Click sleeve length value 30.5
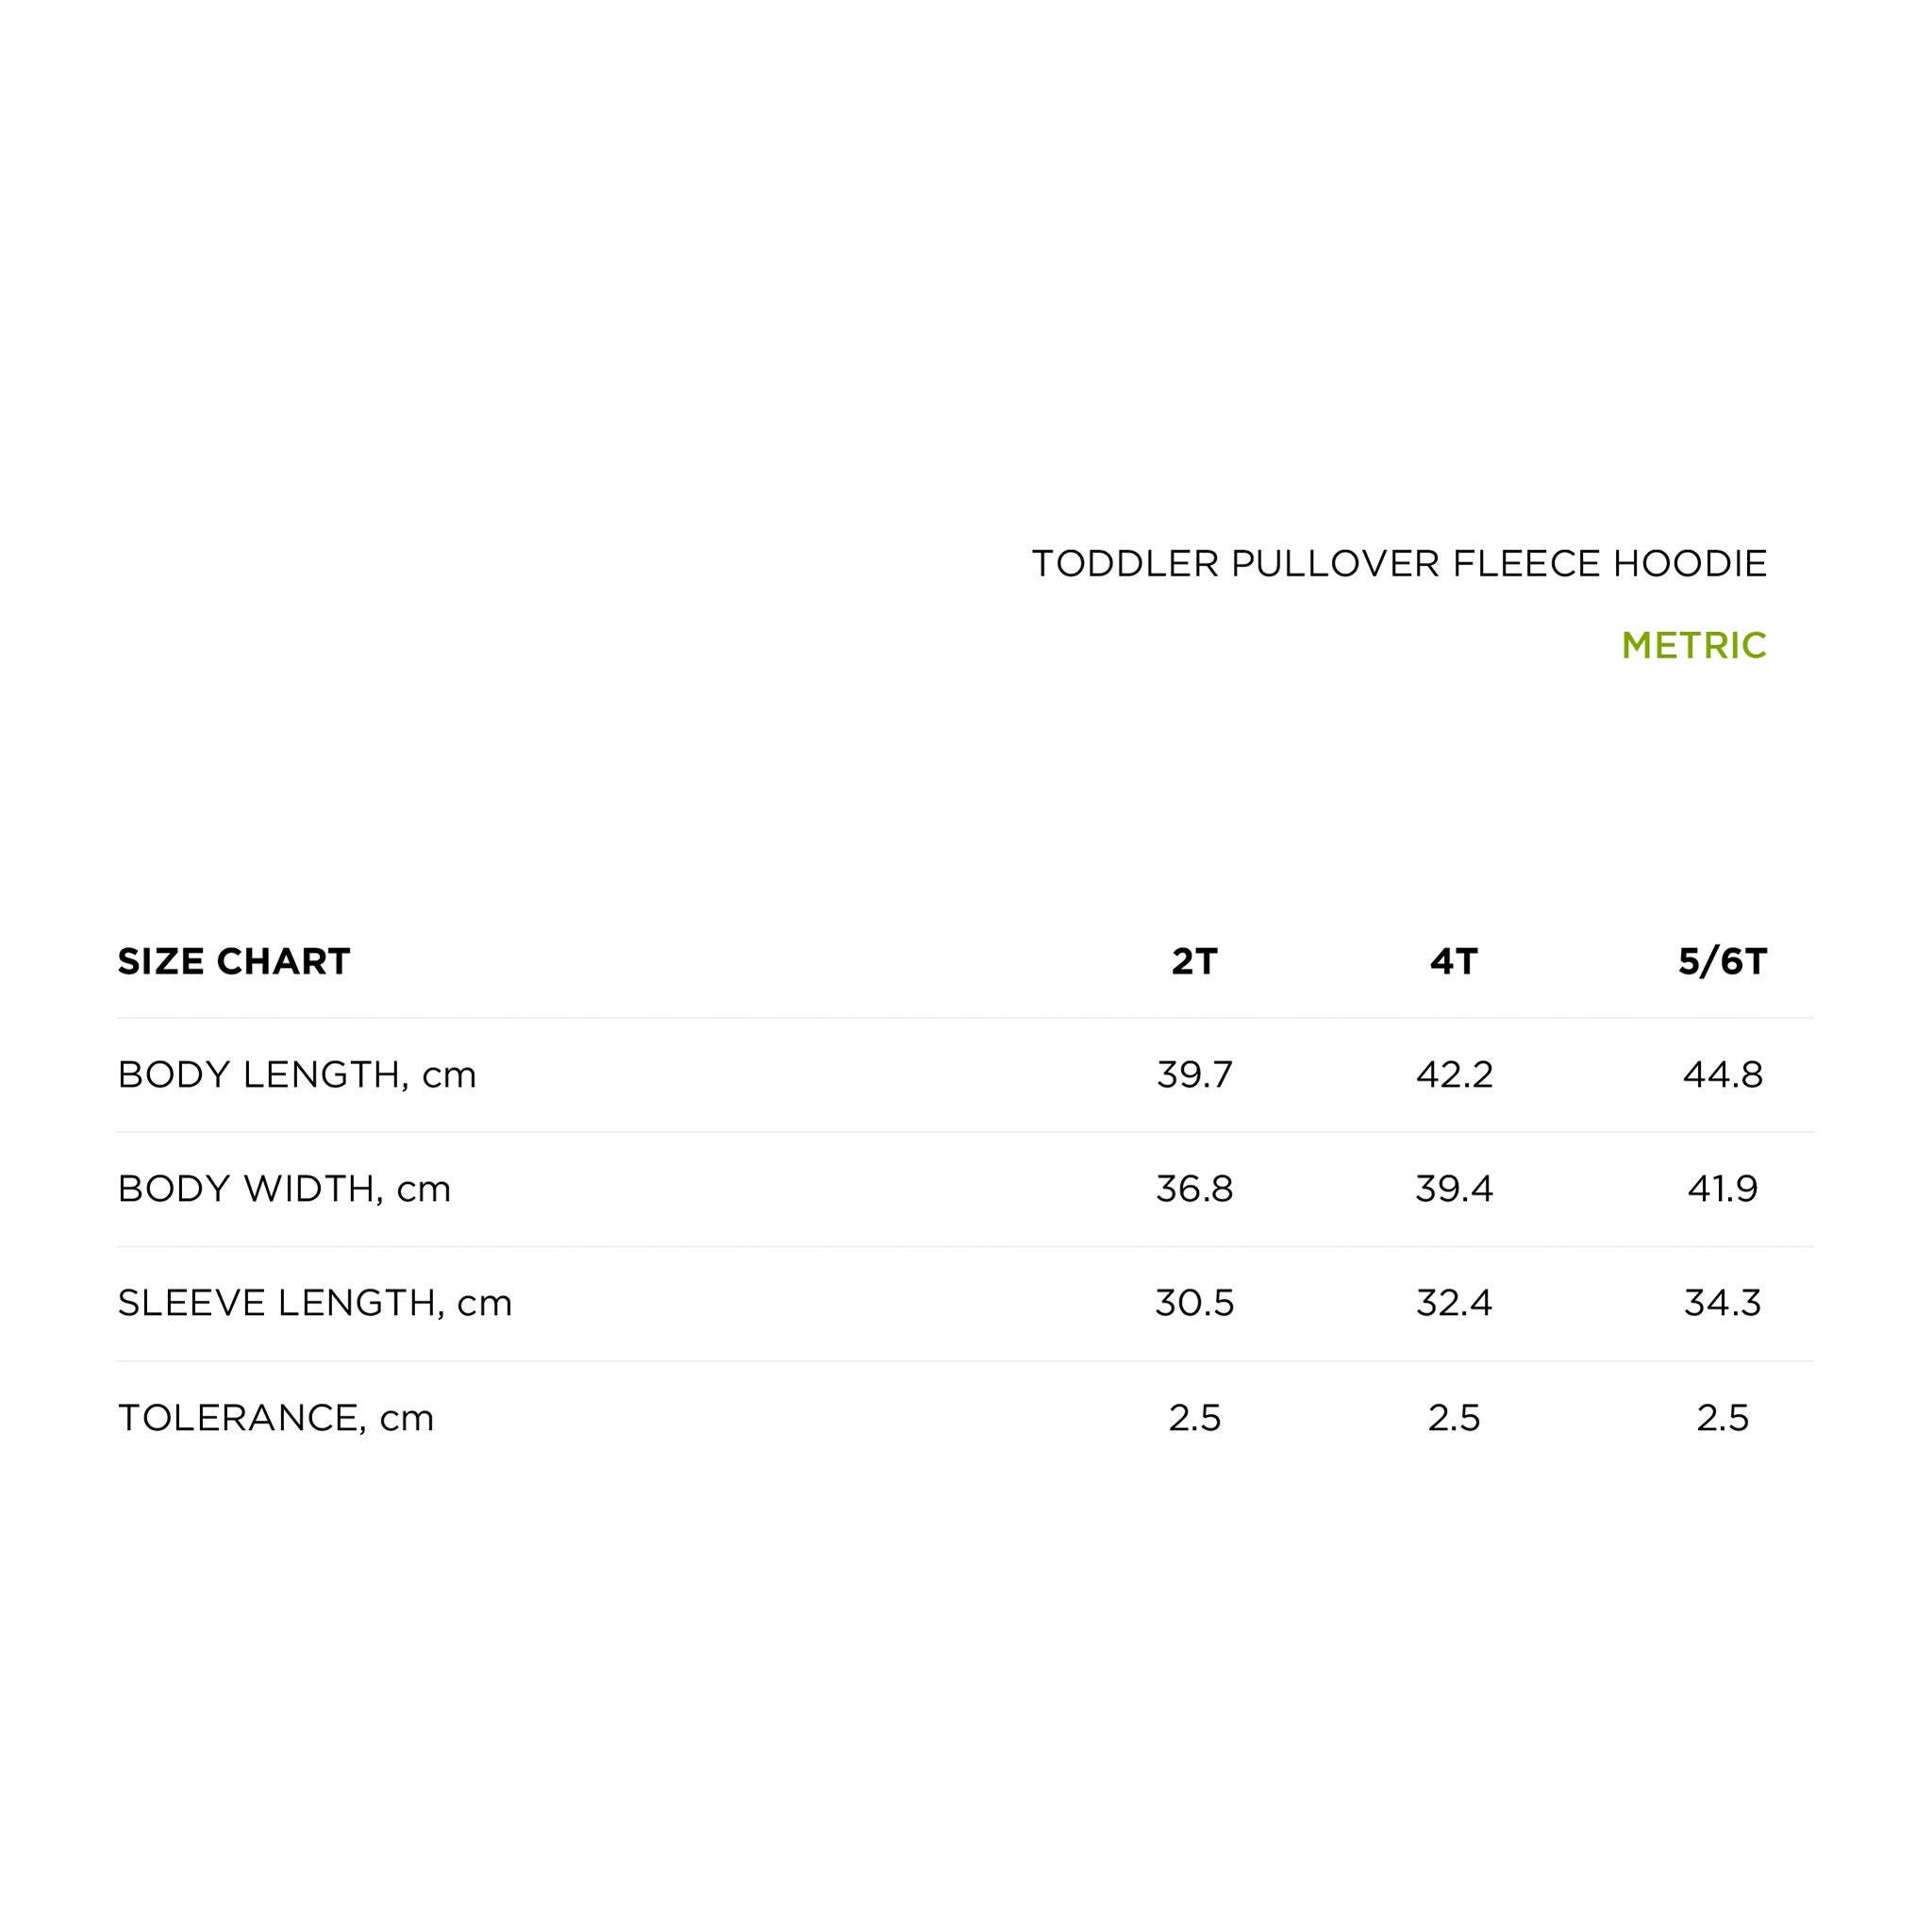 pyautogui.click(x=1194, y=1304)
